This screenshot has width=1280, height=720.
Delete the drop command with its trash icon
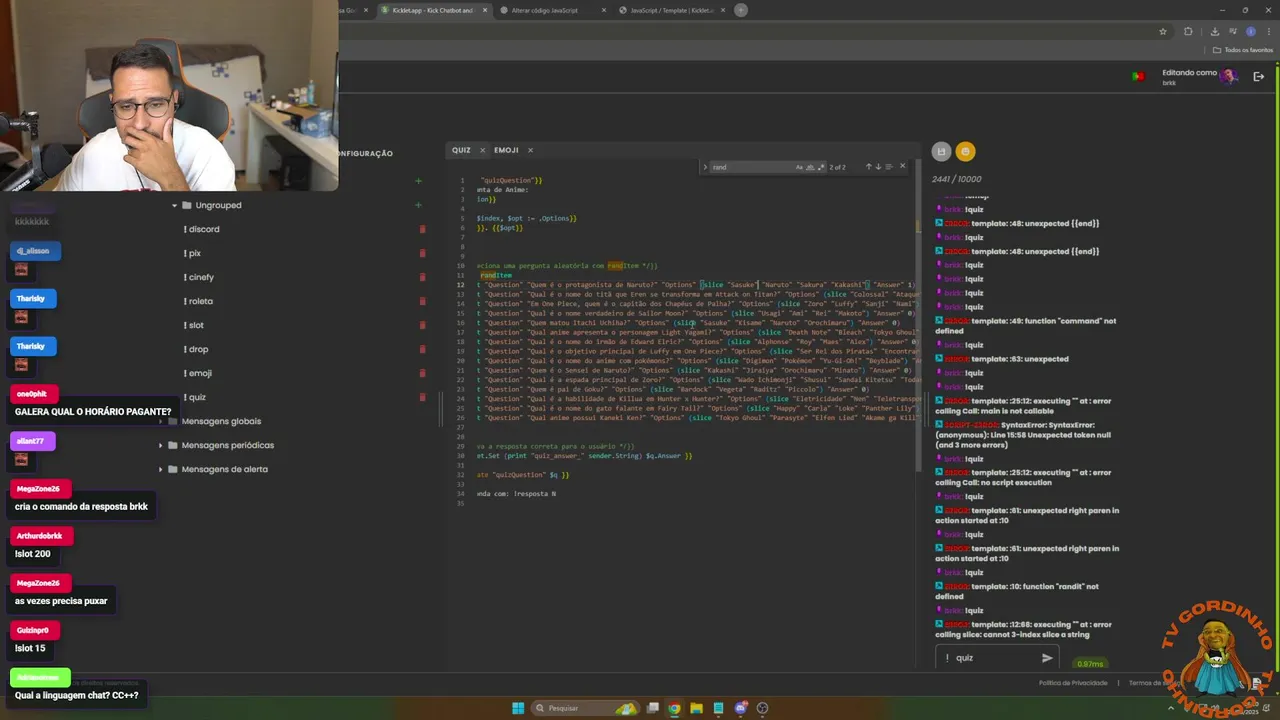[x=422, y=349]
